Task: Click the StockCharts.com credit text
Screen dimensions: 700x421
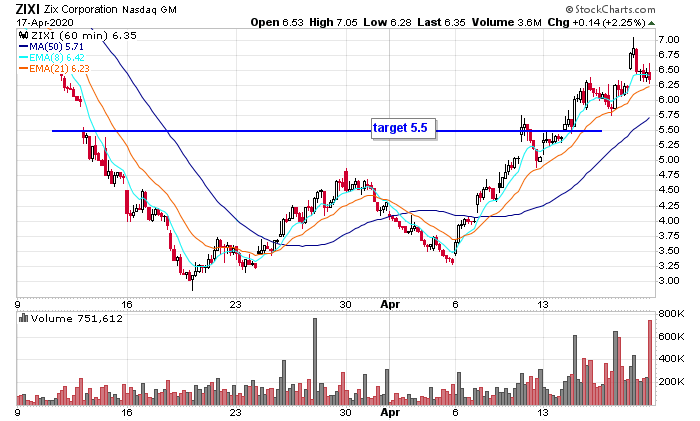Action: (610, 9)
